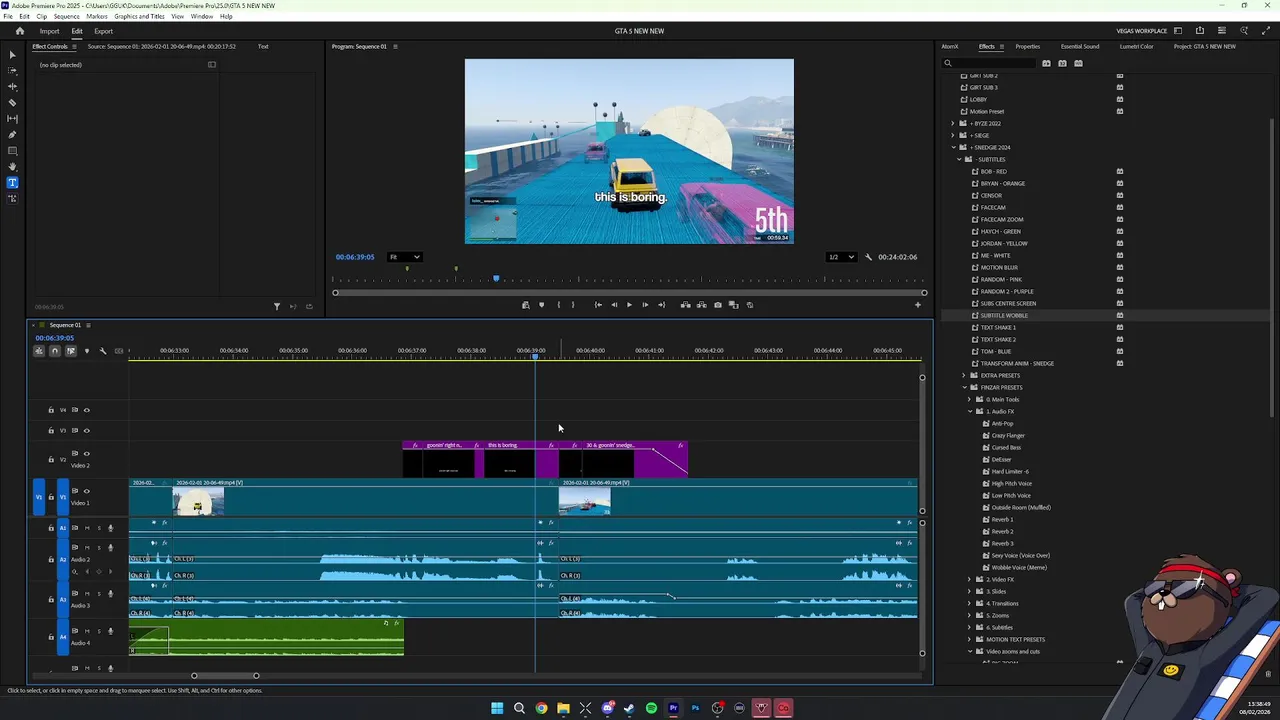Open the Sequence menu
The image size is (1280, 720).
pos(66,17)
